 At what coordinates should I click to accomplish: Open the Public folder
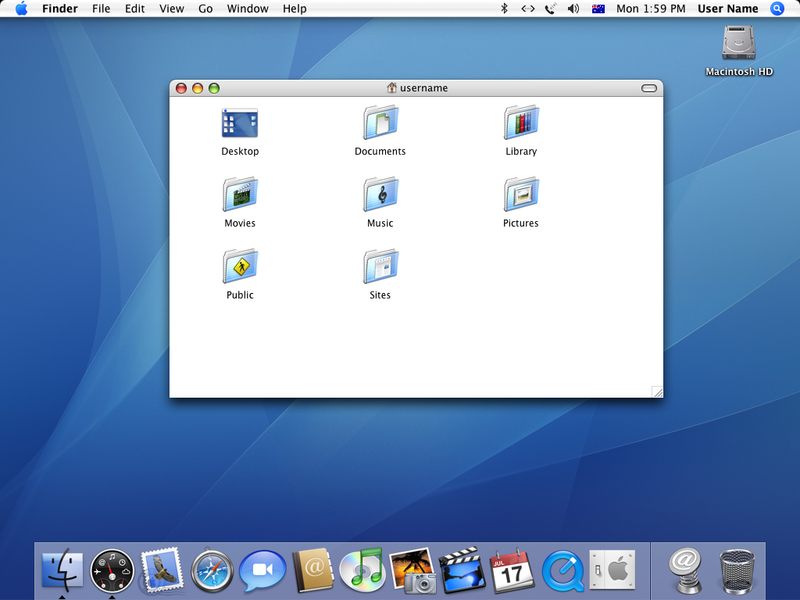point(240,266)
